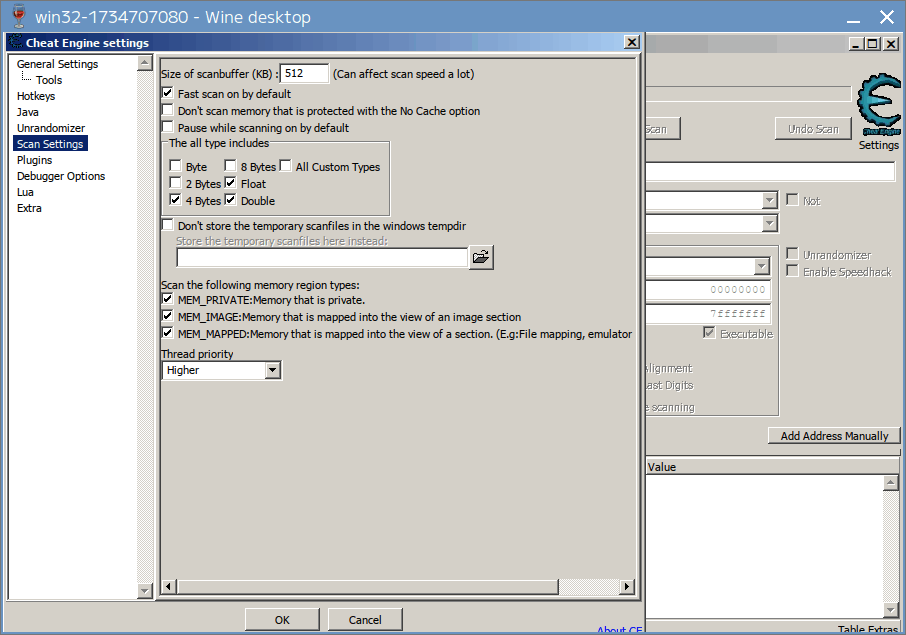This screenshot has height=635, width=906.
Task: Toggle Executable checkbox in main window
Action: (x=709, y=333)
